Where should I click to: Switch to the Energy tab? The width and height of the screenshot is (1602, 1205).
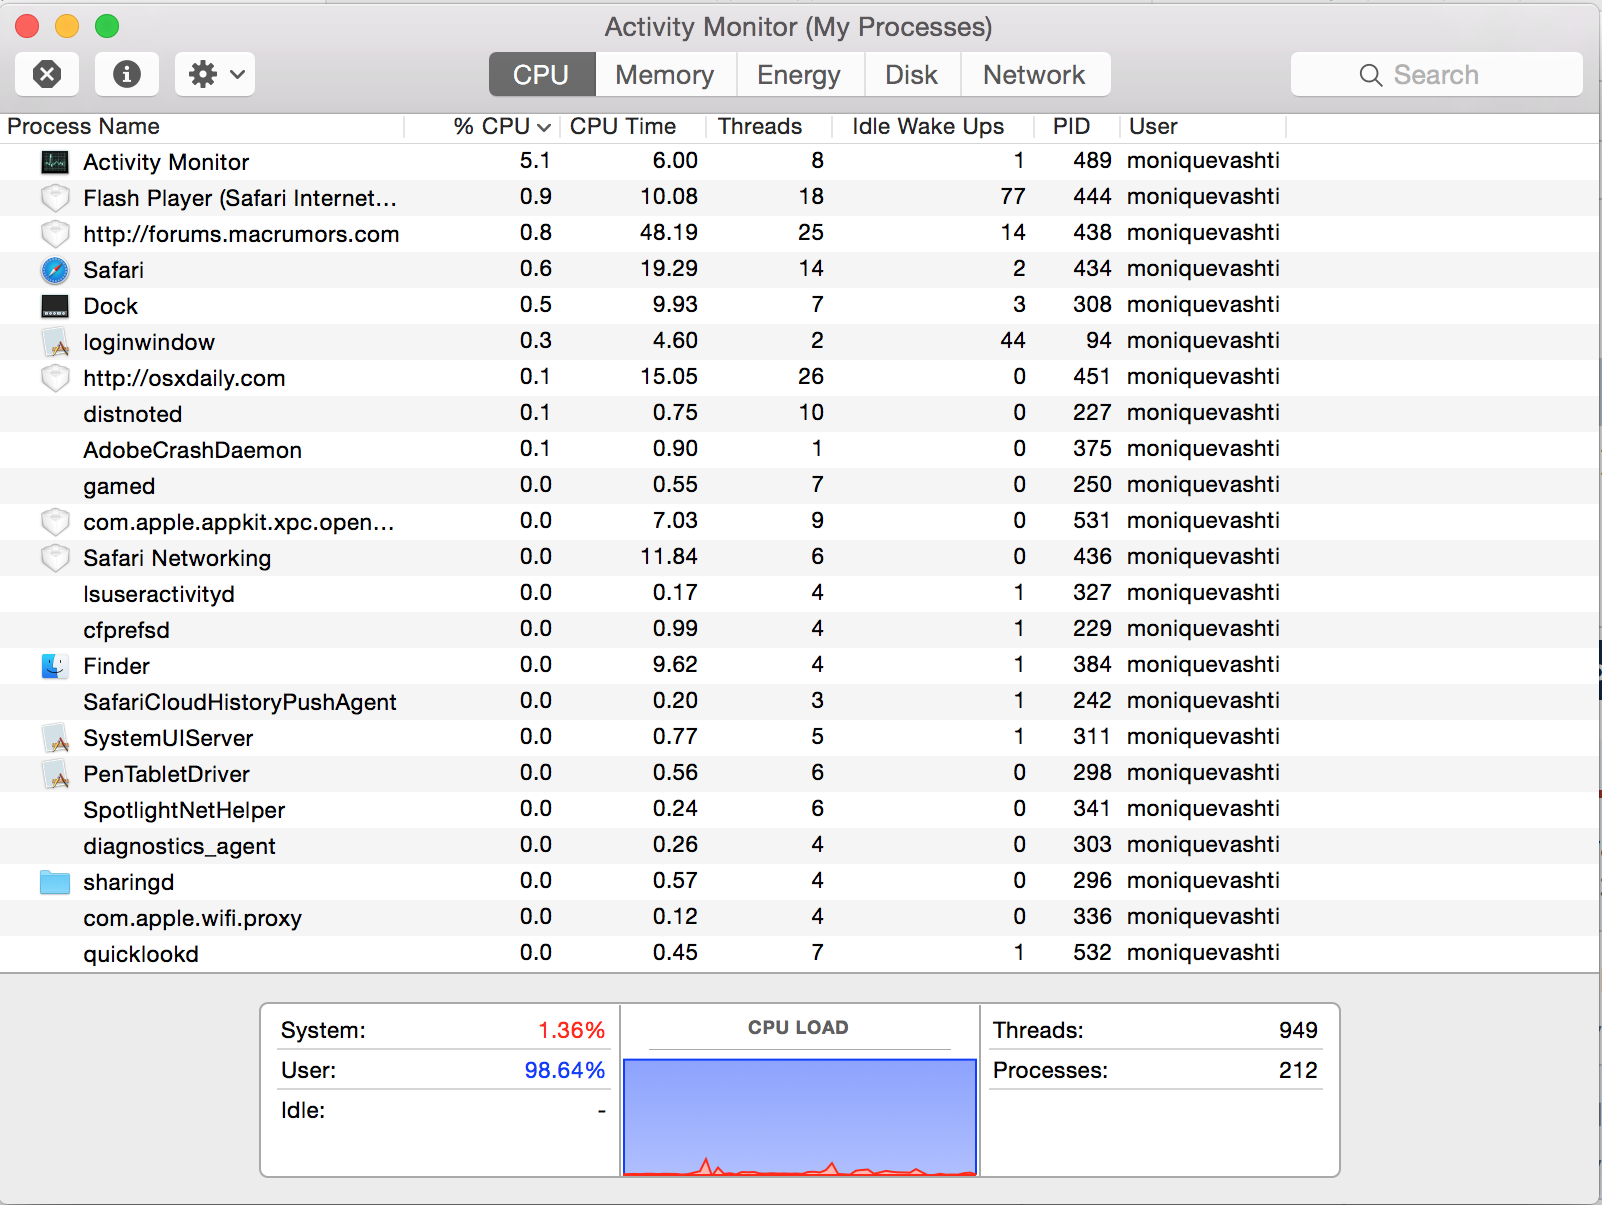tap(799, 75)
